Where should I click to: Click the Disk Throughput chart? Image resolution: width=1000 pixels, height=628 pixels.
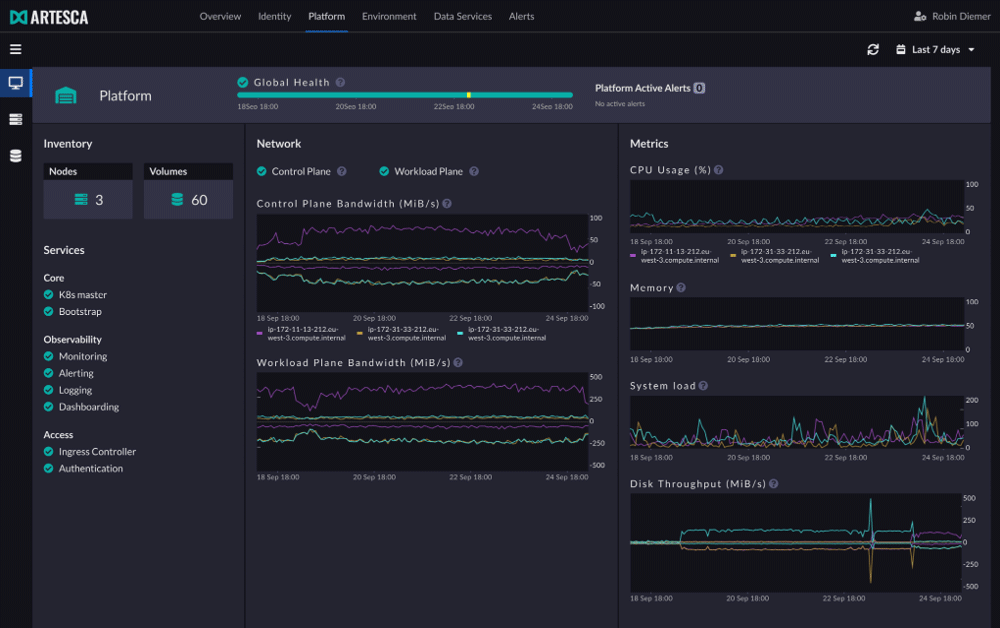[796, 543]
